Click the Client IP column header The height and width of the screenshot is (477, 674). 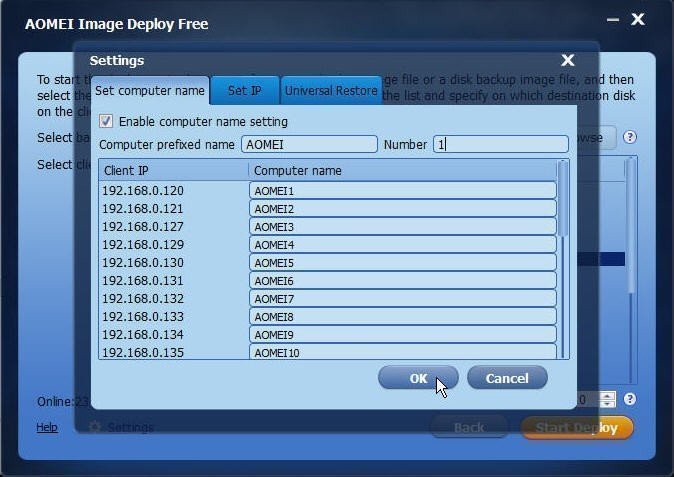pyautogui.click(x=174, y=171)
